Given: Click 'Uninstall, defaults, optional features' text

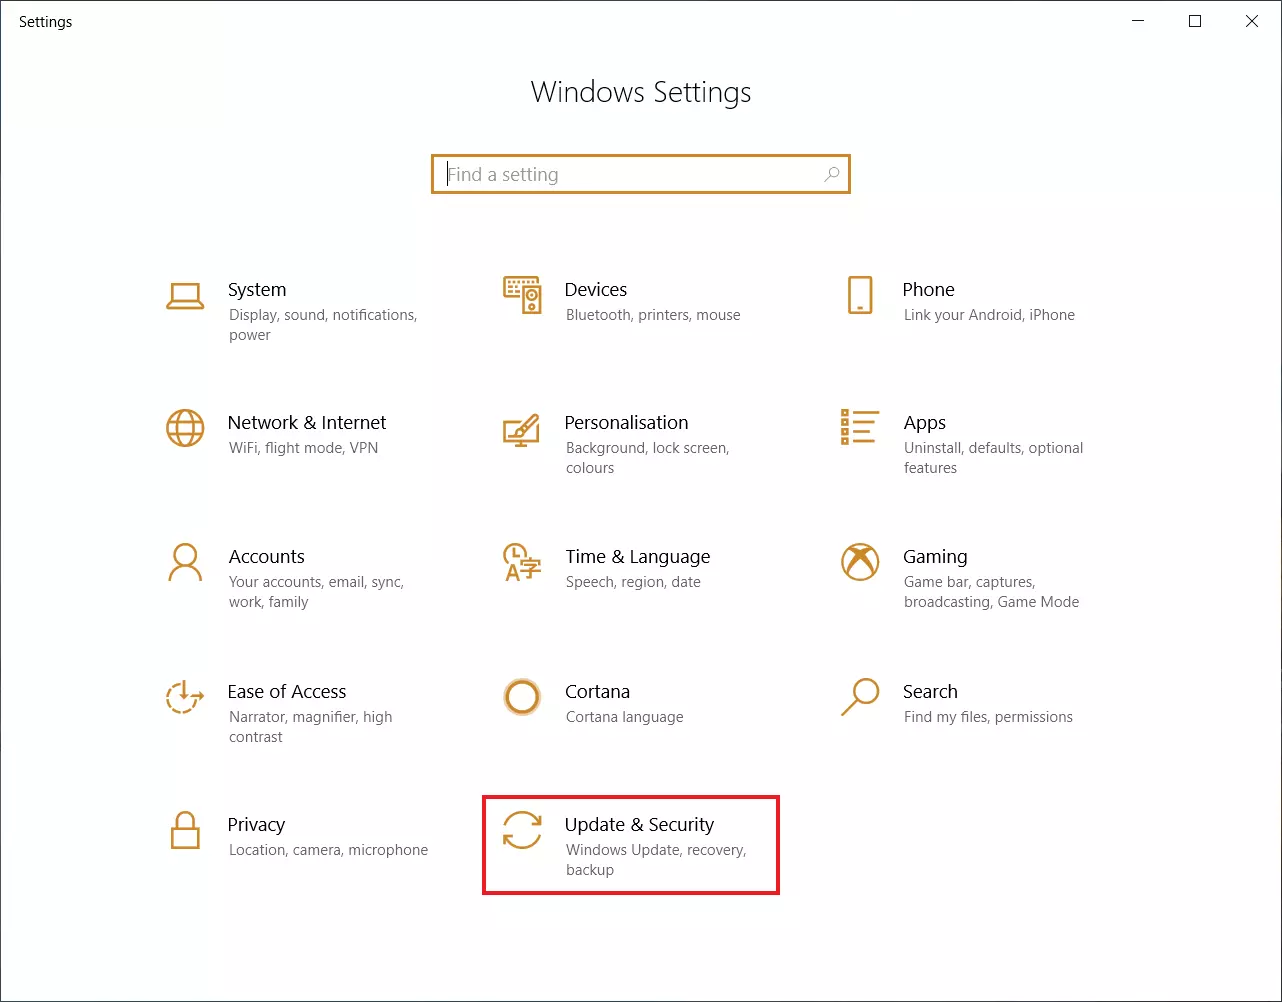Looking at the screenshot, I should click(993, 458).
